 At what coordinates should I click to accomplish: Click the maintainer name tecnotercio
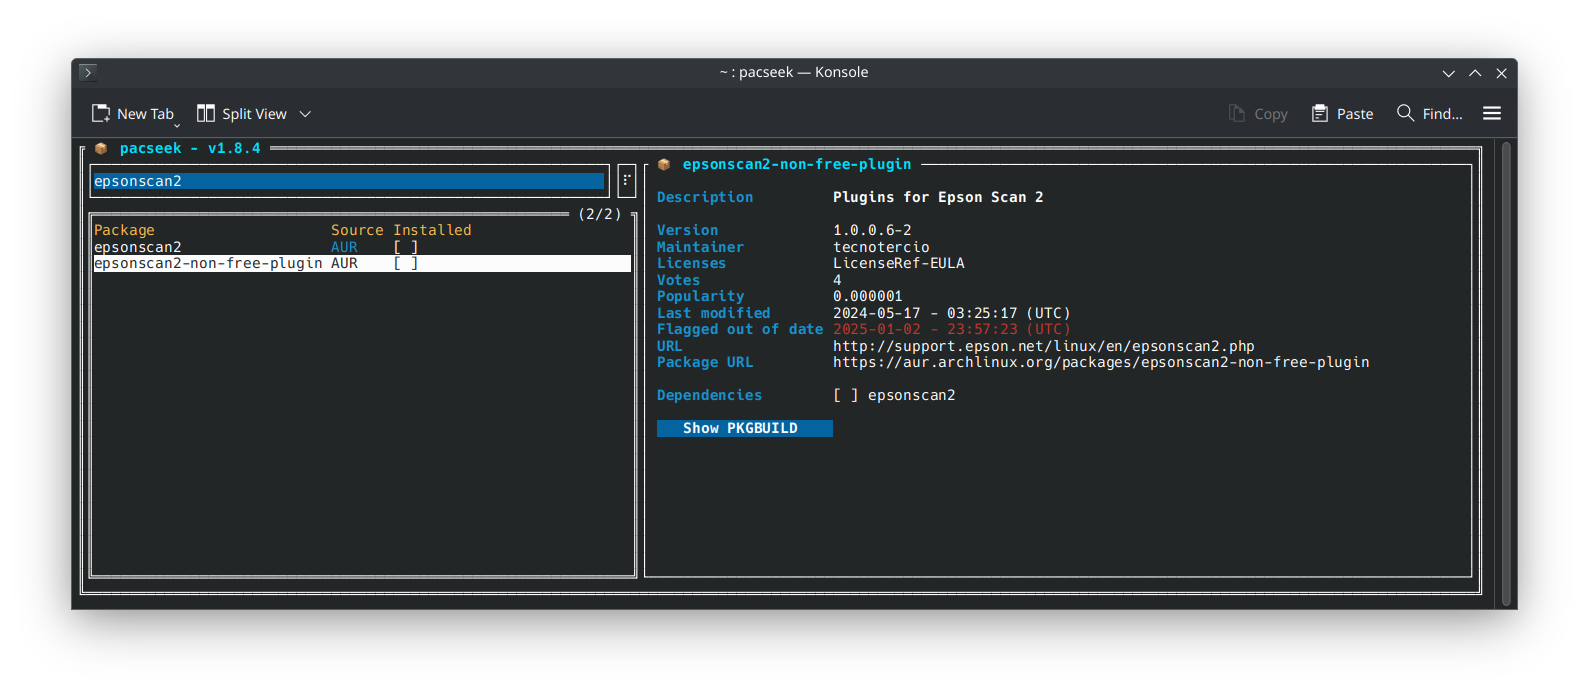click(x=881, y=247)
